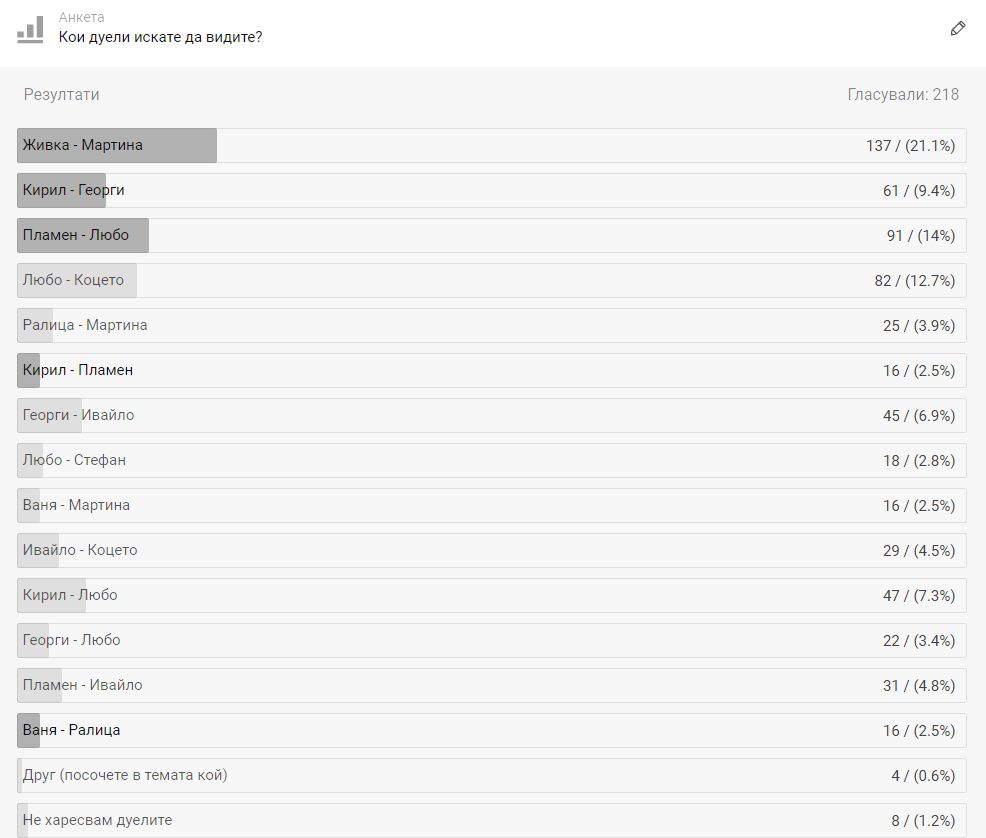Click the Георги - Ивайло poll row

pos(492,415)
